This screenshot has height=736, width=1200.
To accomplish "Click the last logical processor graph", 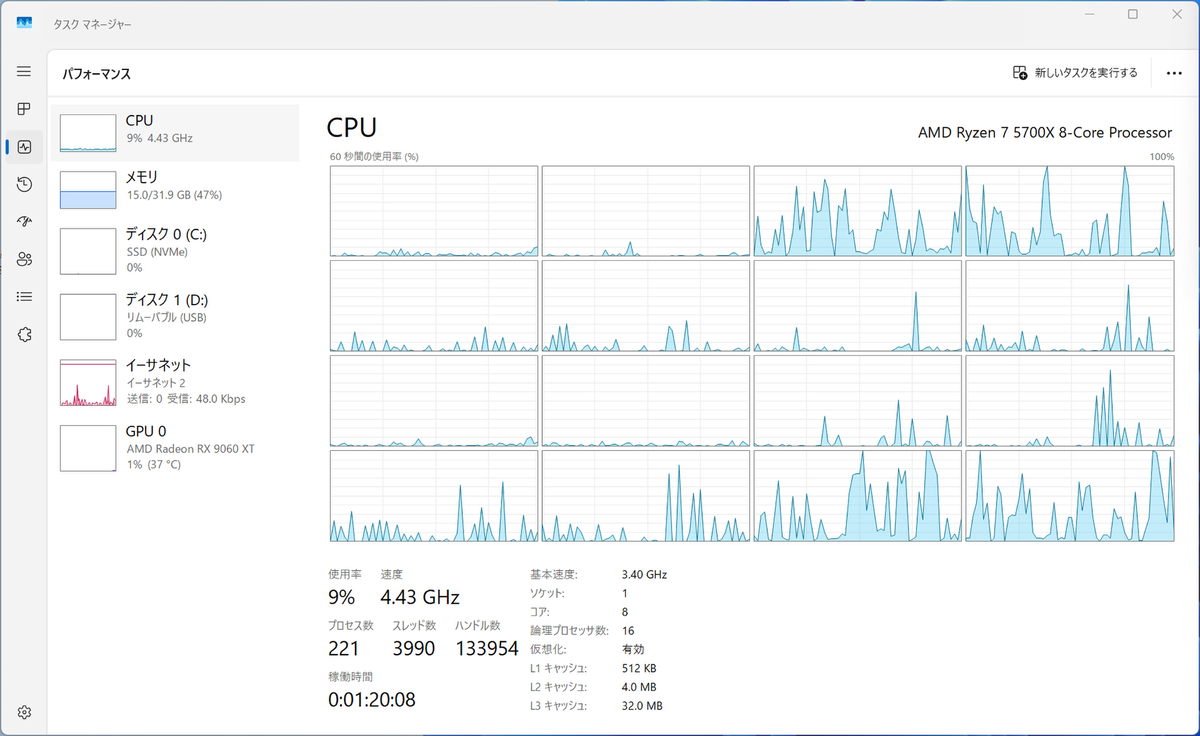I will pyautogui.click(x=1070, y=496).
